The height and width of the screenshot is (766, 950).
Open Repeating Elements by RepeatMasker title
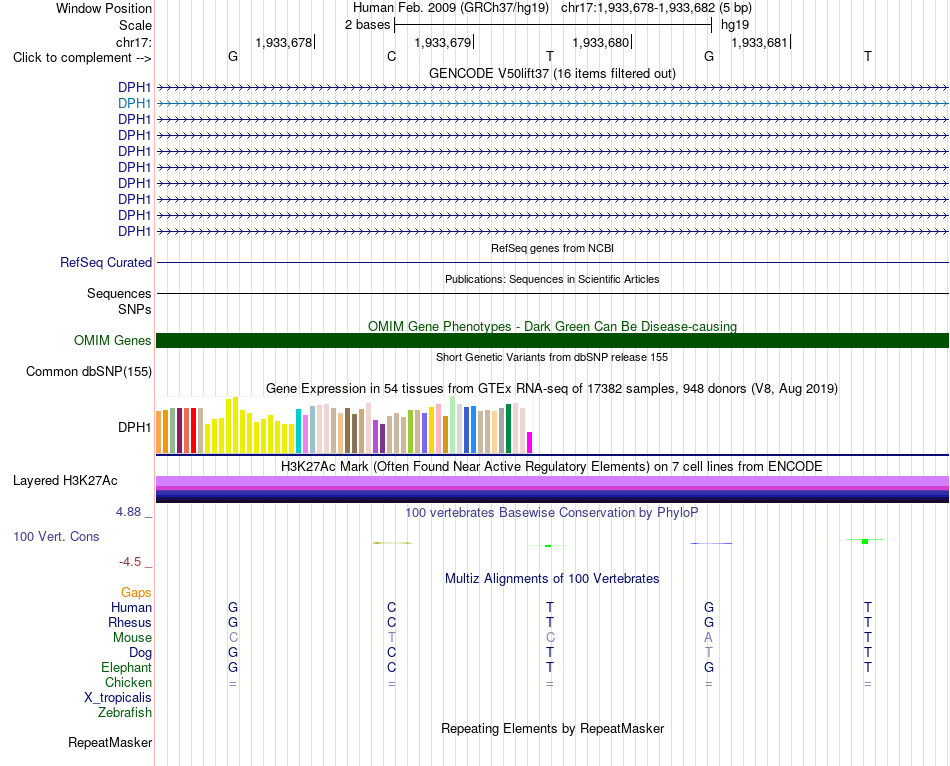[x=552, y=728]
